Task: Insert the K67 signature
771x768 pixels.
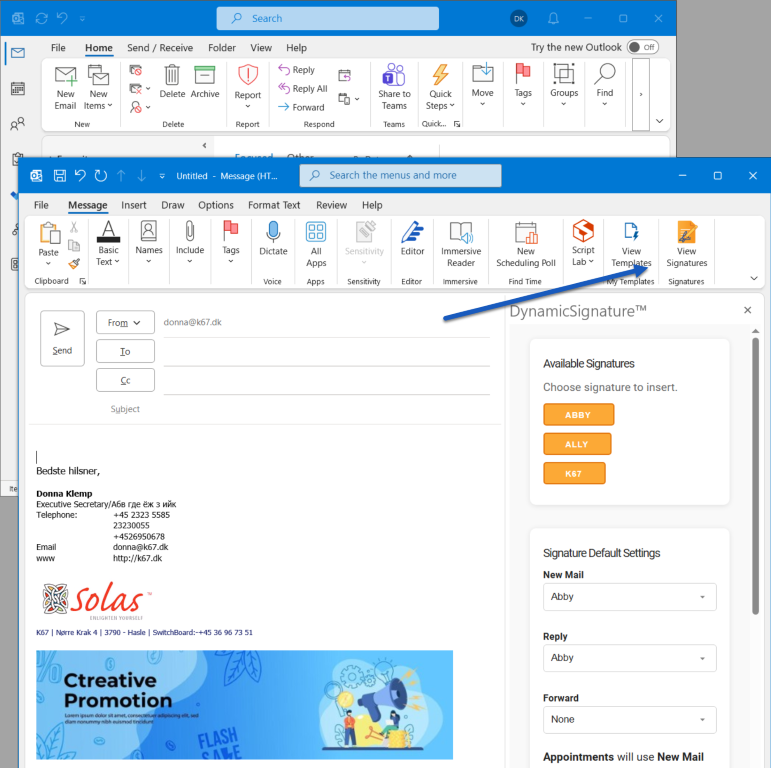Action: [x=574, y=473]
